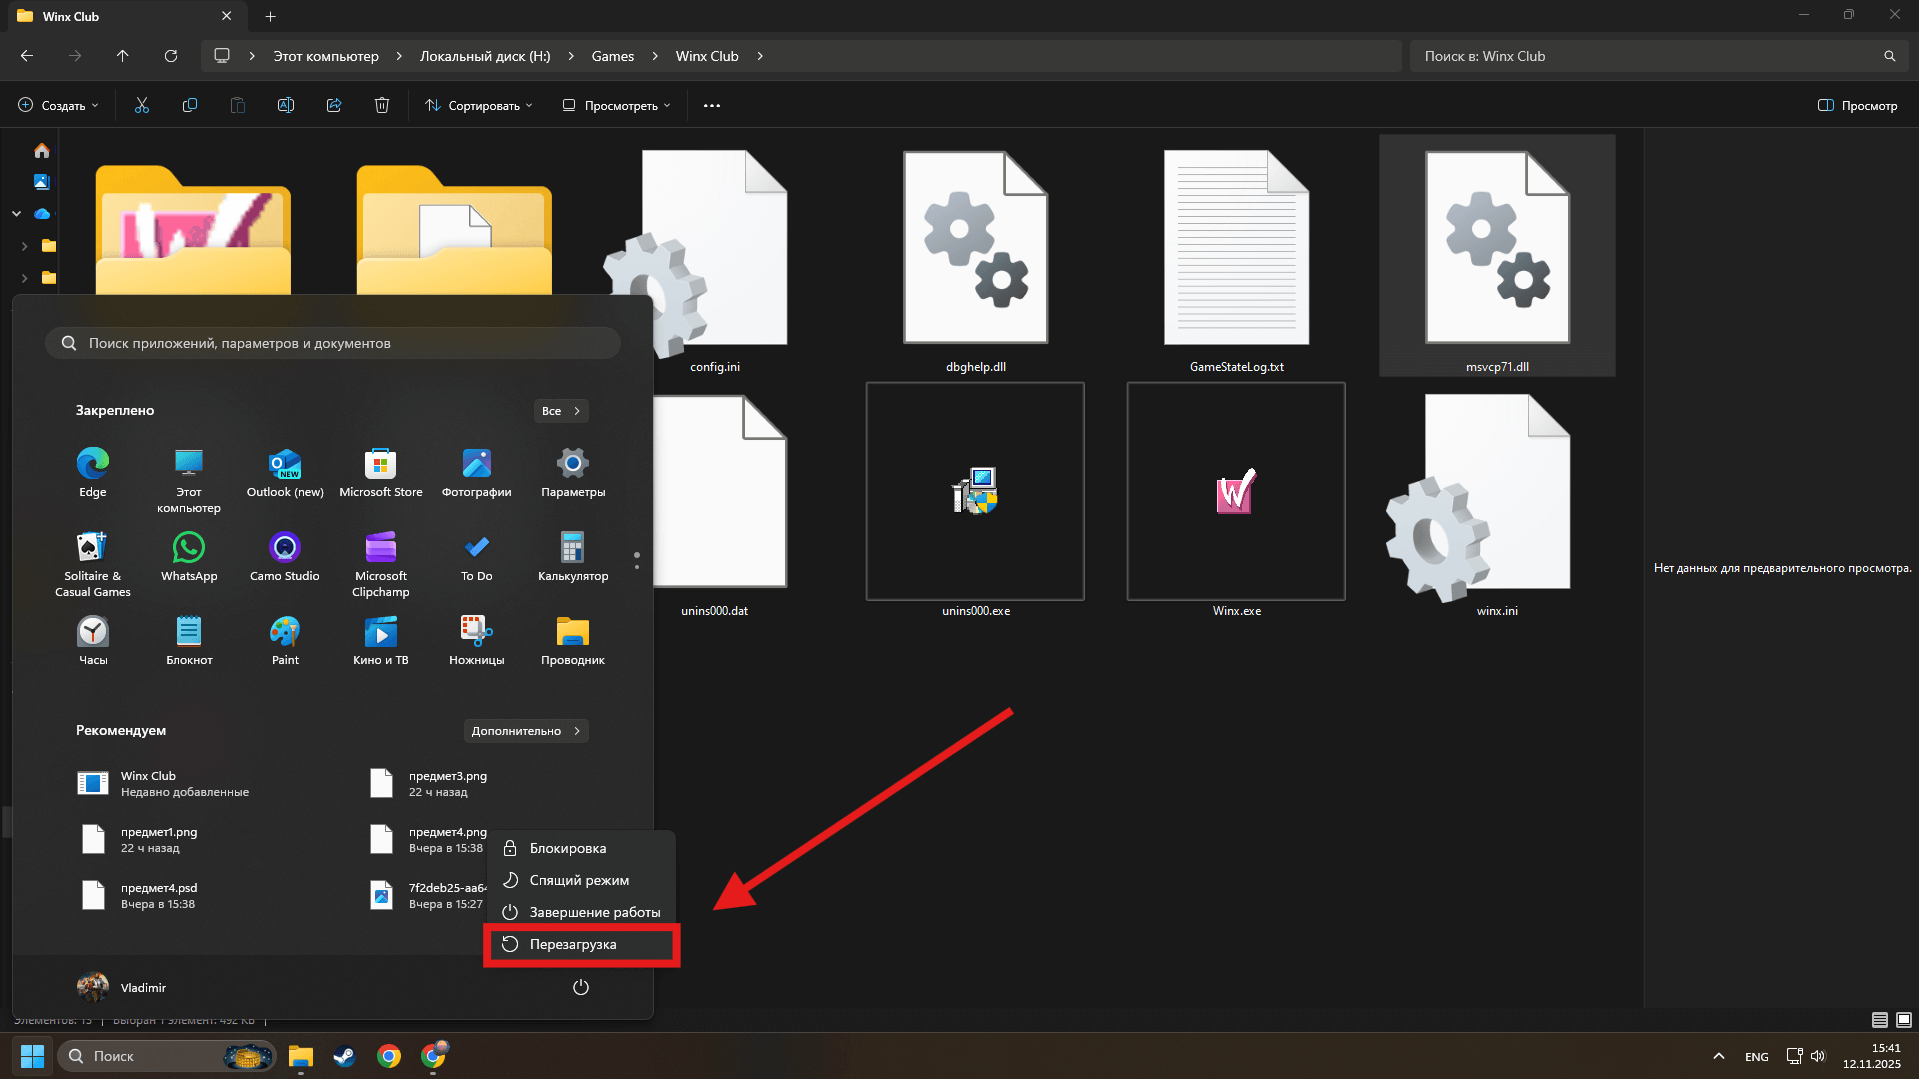This screenshot has height=1079, width=1919.
Task: Switch to large icons view in status bar
Action: pos(1903,1020)
